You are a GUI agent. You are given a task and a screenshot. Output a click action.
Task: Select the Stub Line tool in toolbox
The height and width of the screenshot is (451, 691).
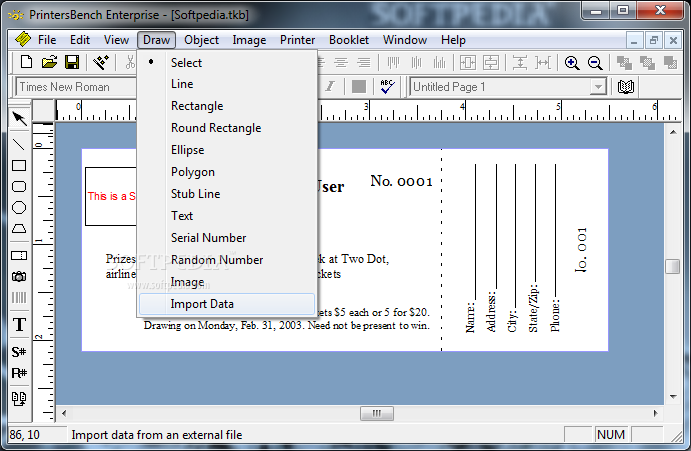(x=19, y=255)
